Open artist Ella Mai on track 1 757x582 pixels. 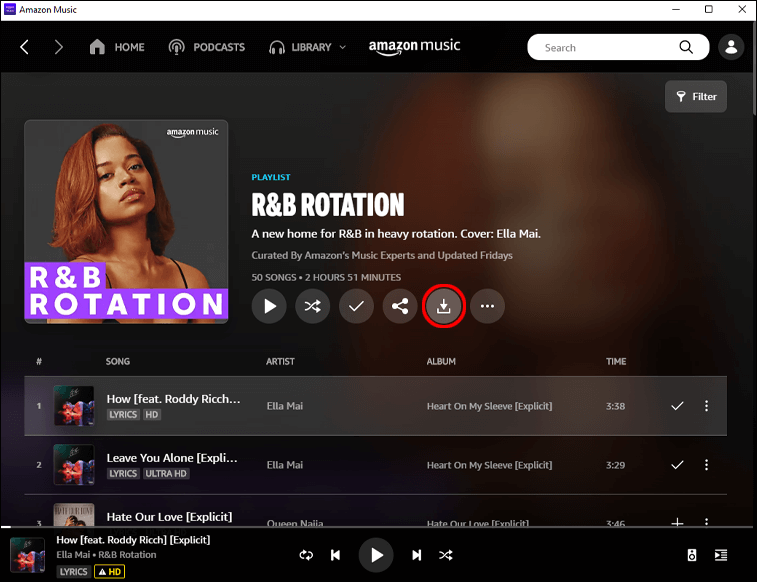click(285, 406)
